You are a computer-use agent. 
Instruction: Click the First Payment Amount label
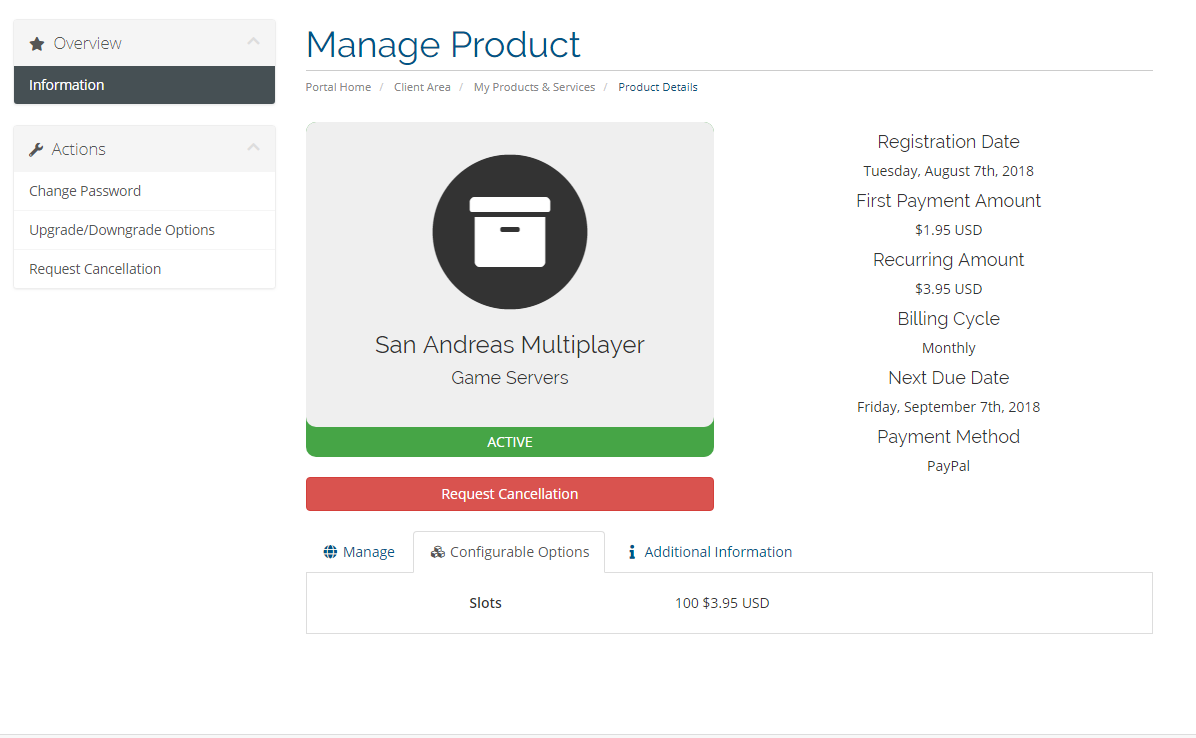coord(948,201)
